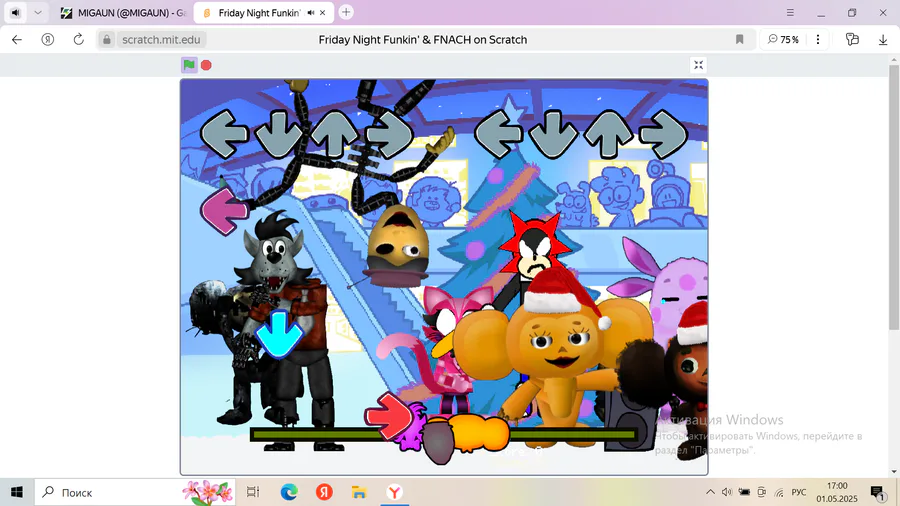Viewport: 900px width, 506px height.
Task: Open zoom level 75 % control
Action: click(783, 40)
